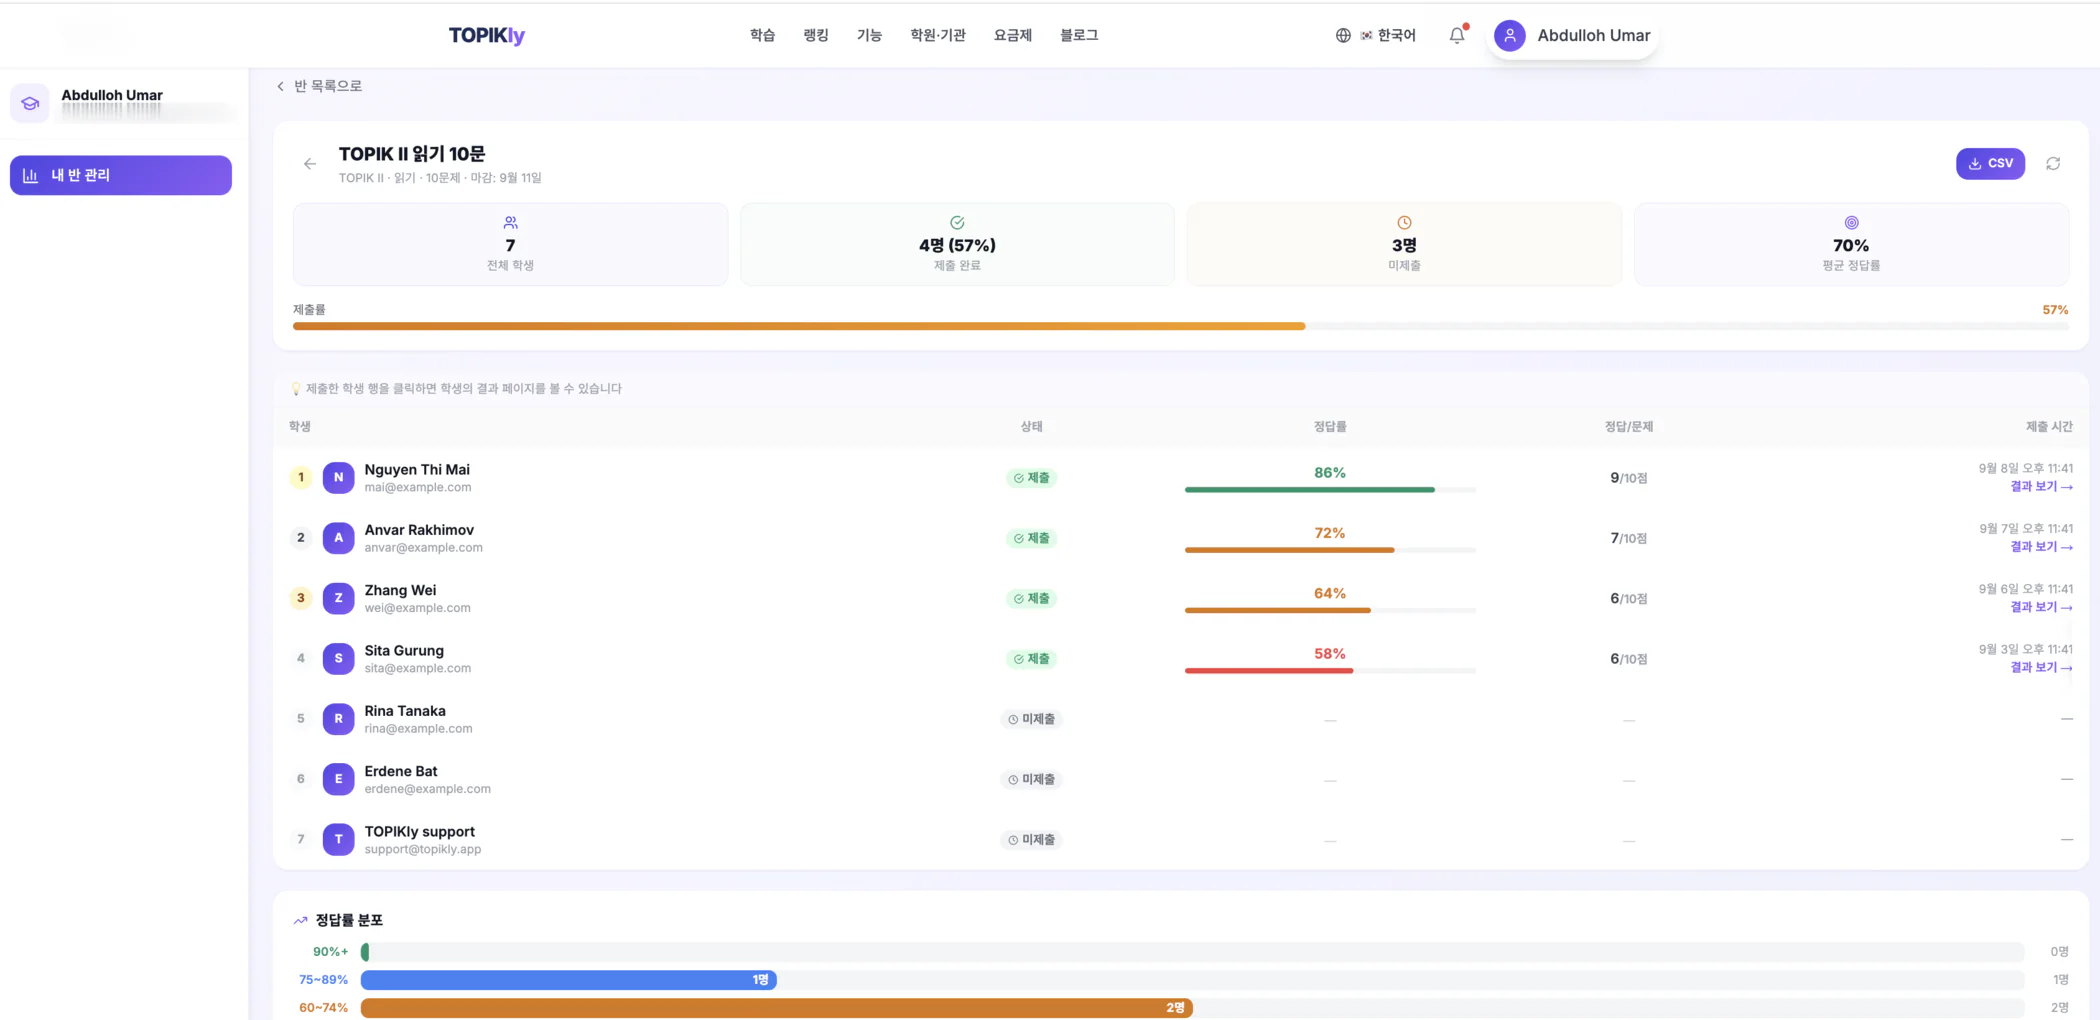
Task: Return via 반 목록으로 link
Action: [x=319, y=86]
